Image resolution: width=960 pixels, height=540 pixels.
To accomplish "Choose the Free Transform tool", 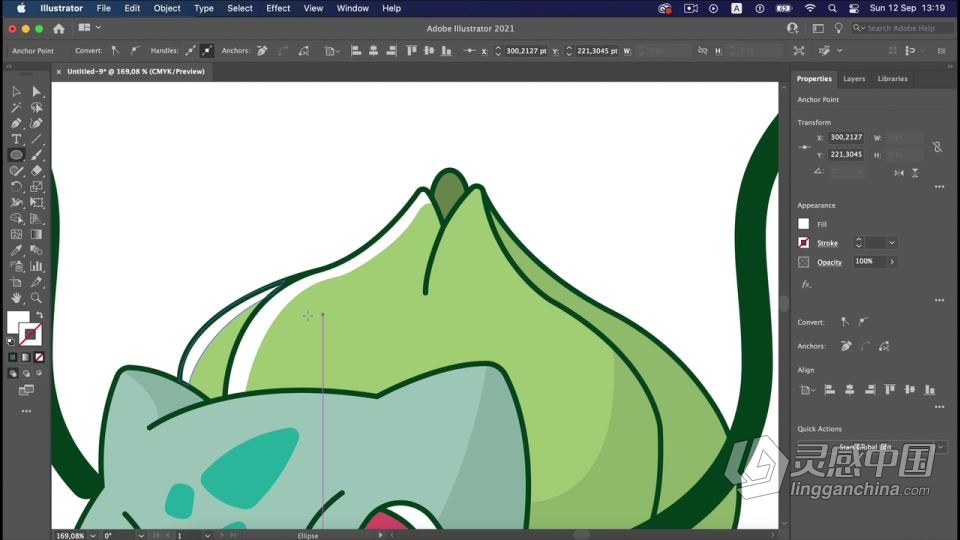I will 37,203.
